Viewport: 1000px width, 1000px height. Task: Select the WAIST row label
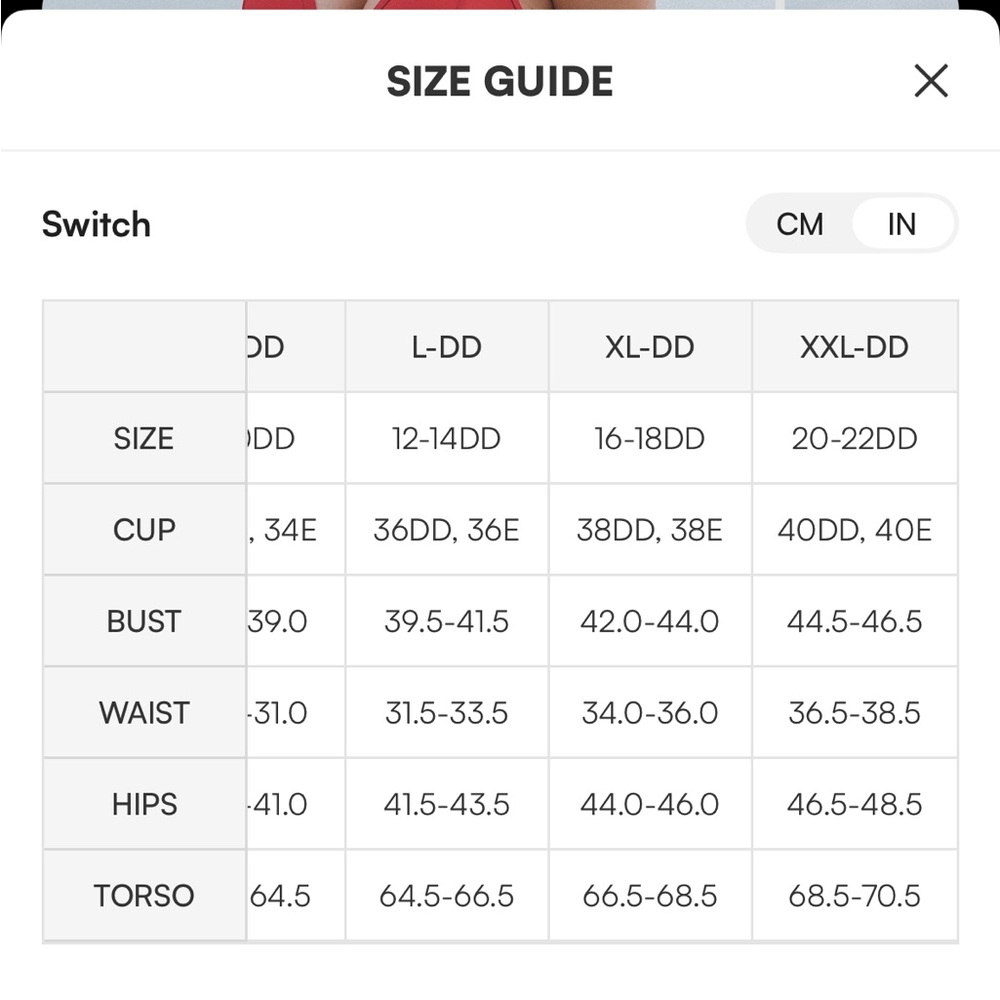[x=144, y=712]
